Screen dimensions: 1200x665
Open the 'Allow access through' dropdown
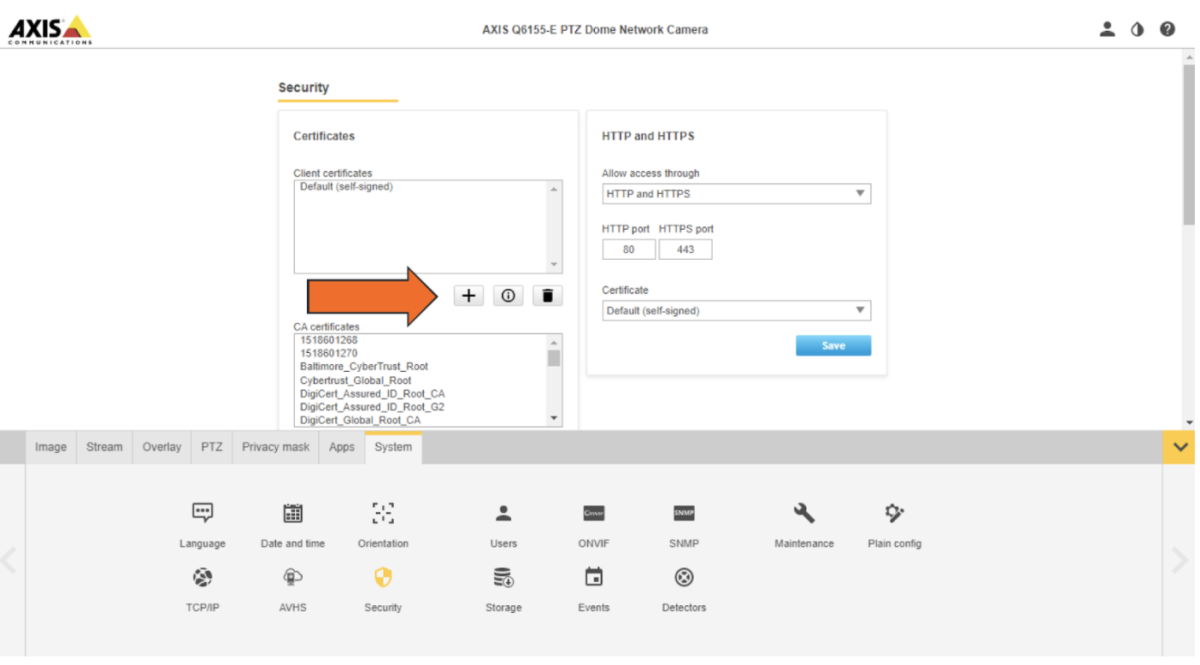pos(736,193)
